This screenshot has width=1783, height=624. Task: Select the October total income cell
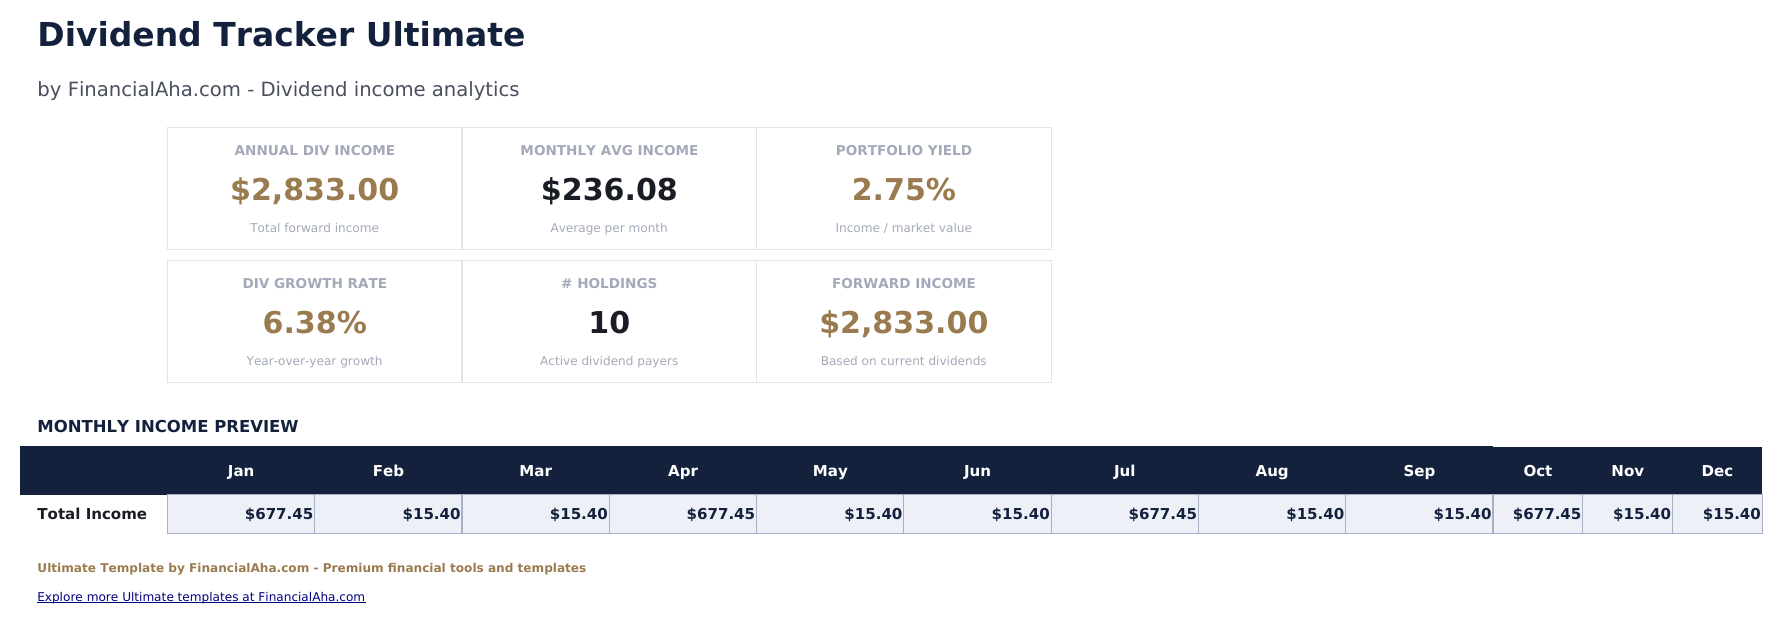pos(1538,514)
